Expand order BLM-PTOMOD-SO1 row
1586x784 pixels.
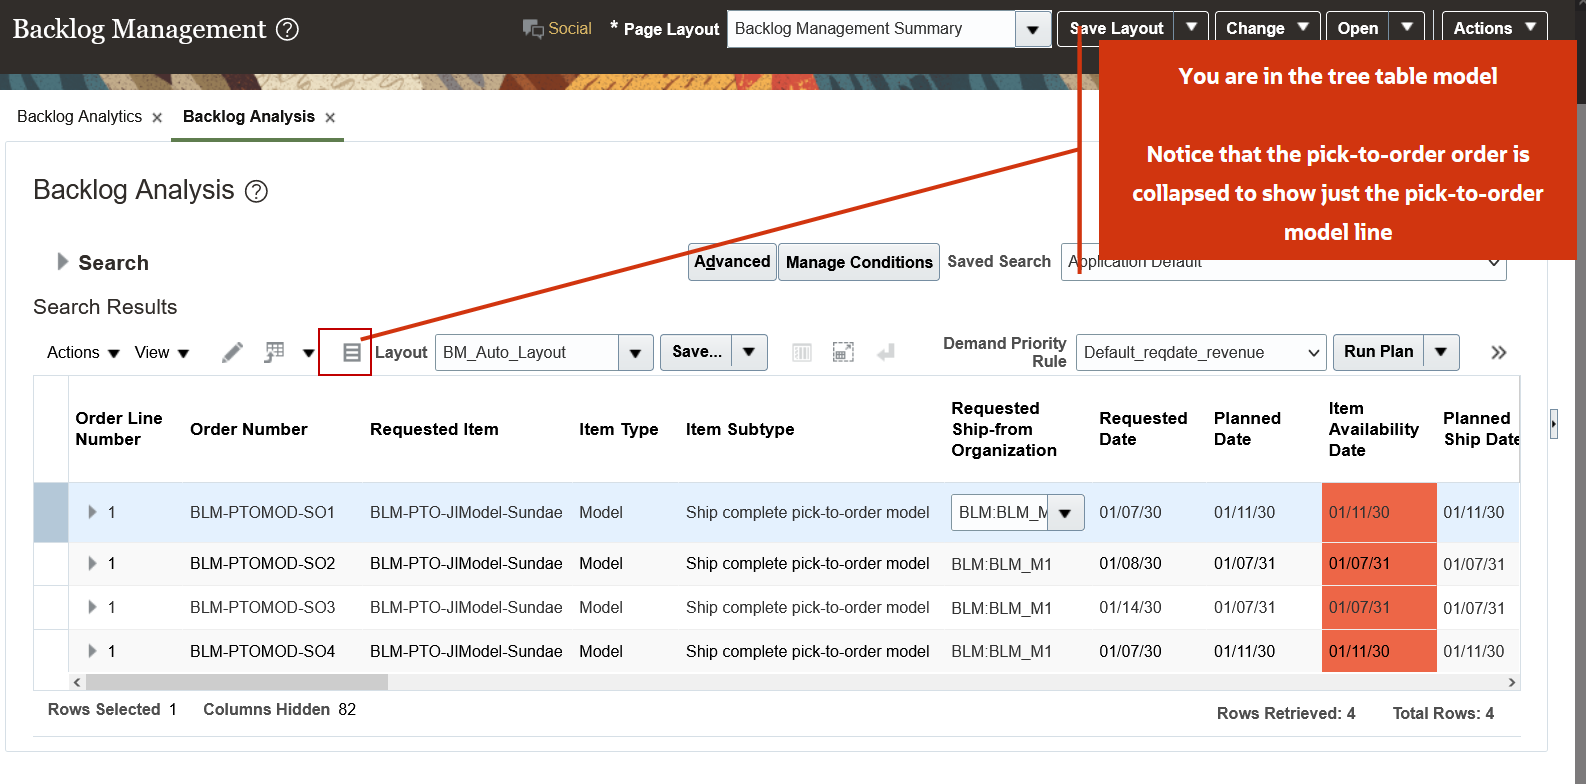(92, 512)
